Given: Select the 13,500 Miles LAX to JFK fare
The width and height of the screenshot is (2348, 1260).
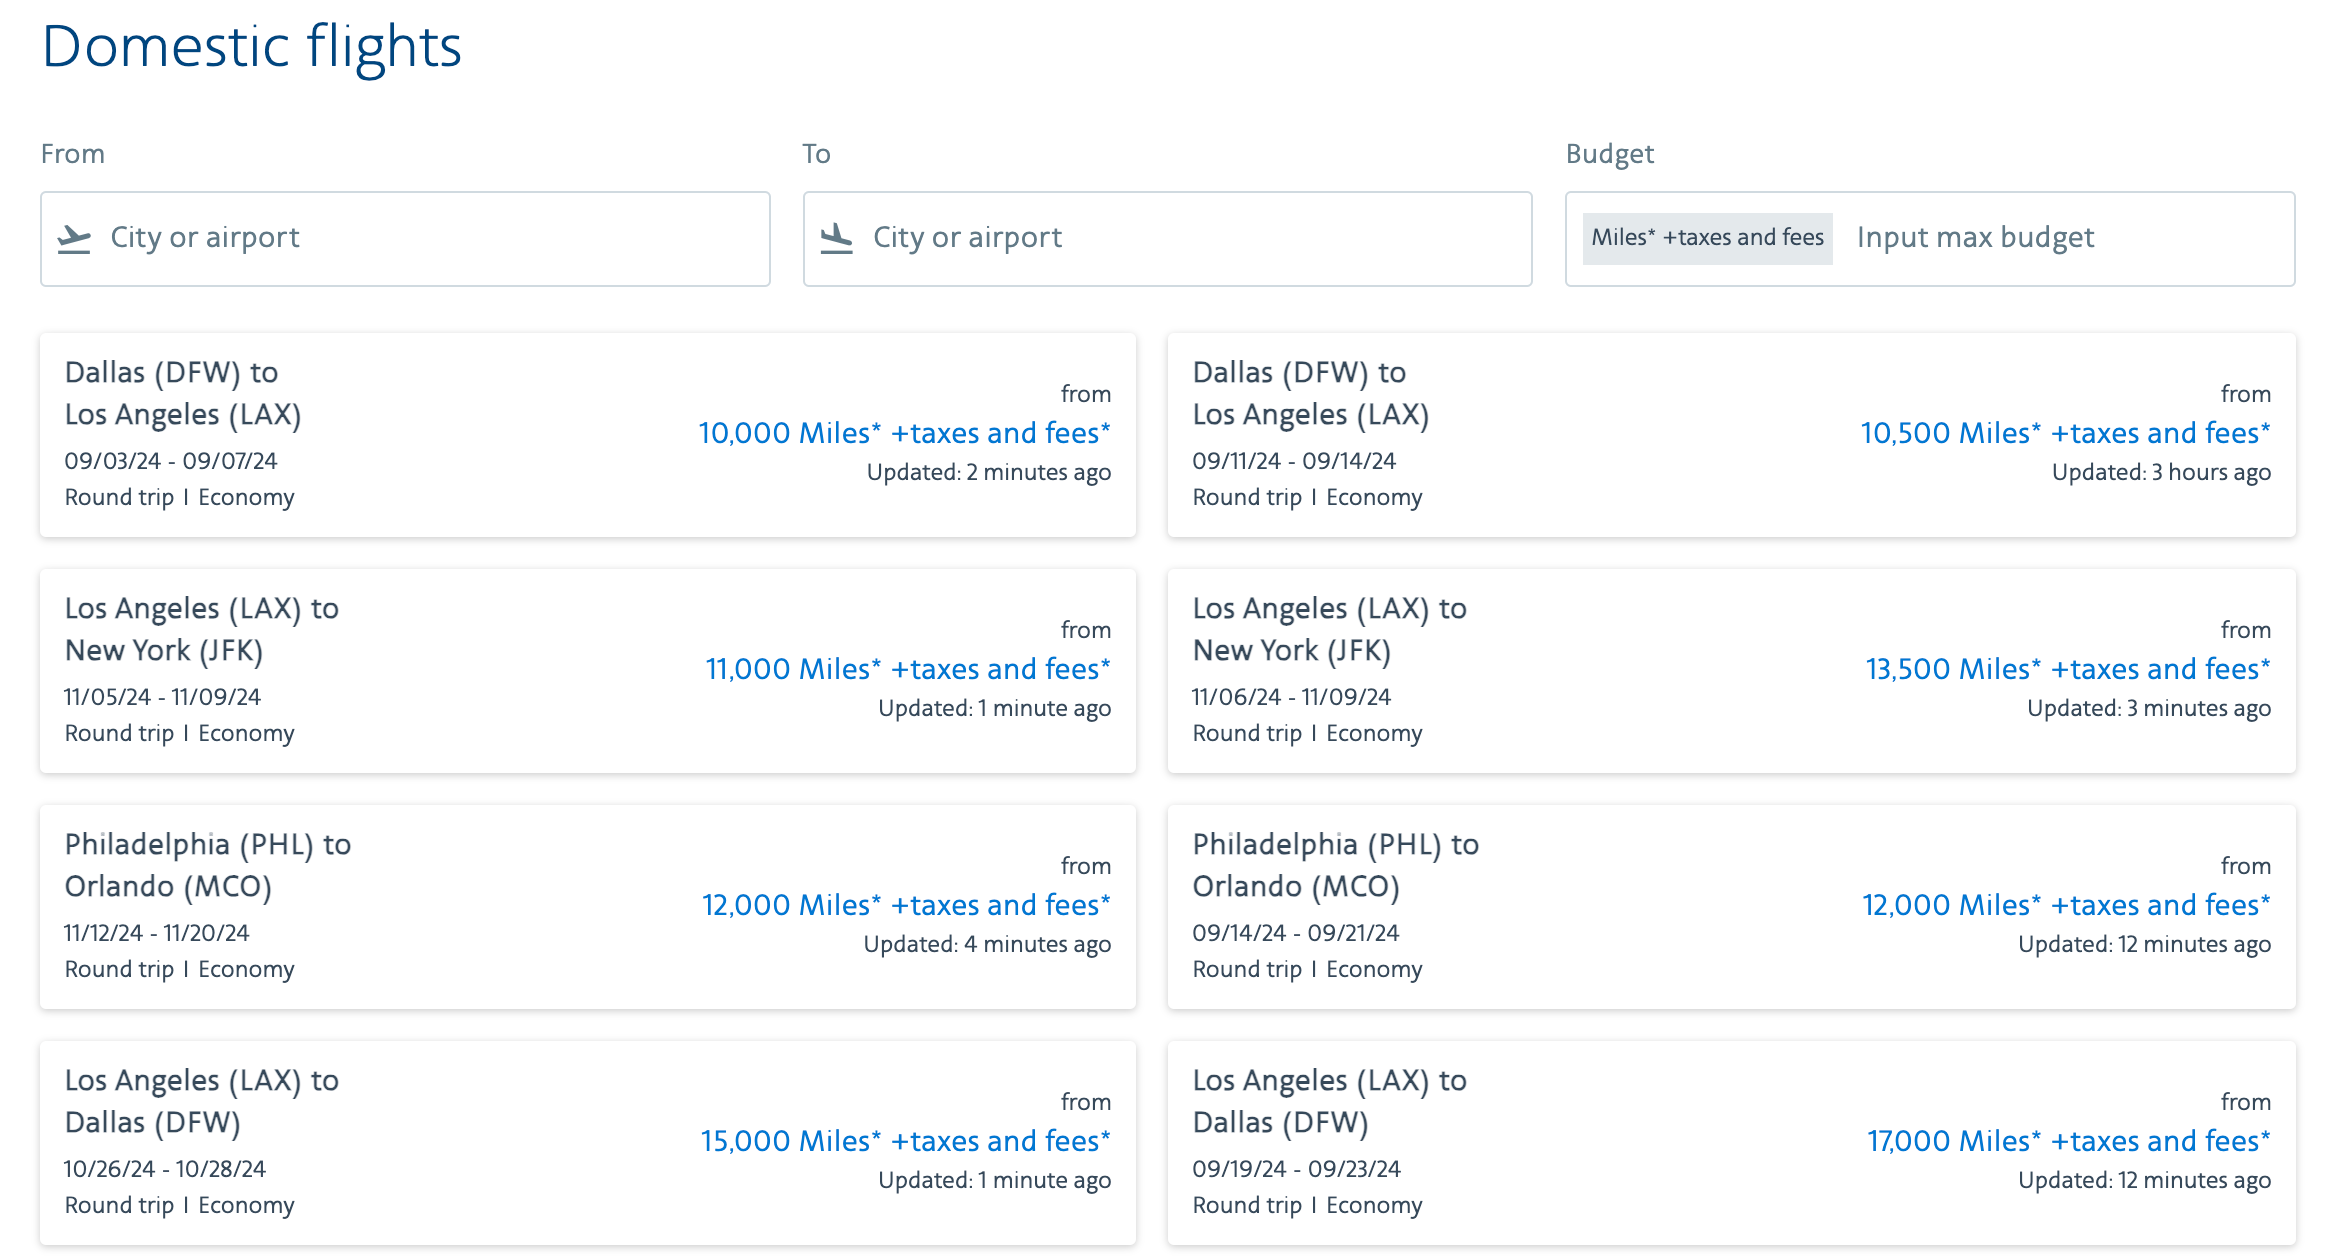Looking at the screenshot, I should [2067, 669].
